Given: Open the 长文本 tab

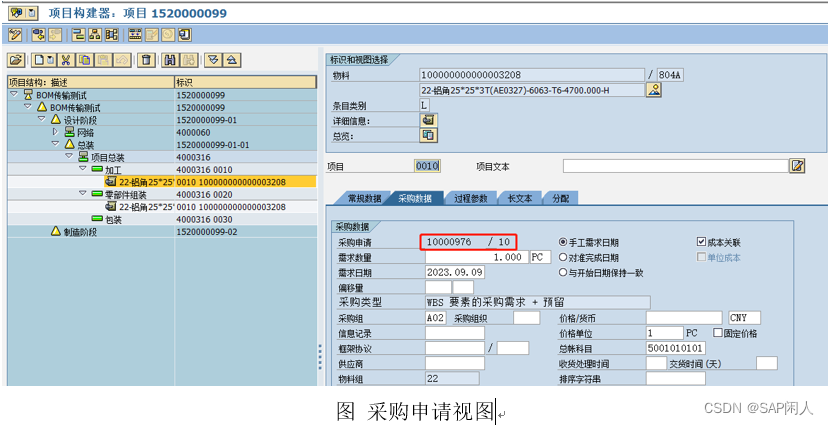Looking at the screenshot, I should 520,198.
